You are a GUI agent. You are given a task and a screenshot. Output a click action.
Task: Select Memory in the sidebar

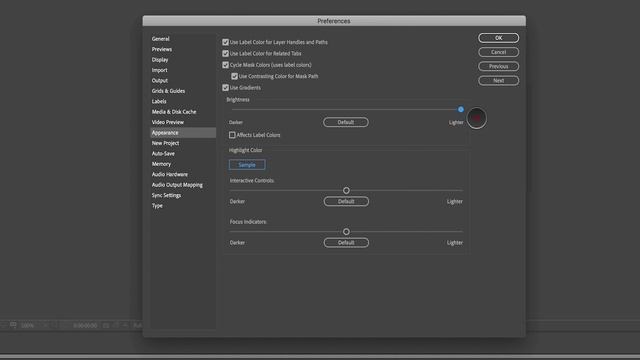tap(161, 164)
